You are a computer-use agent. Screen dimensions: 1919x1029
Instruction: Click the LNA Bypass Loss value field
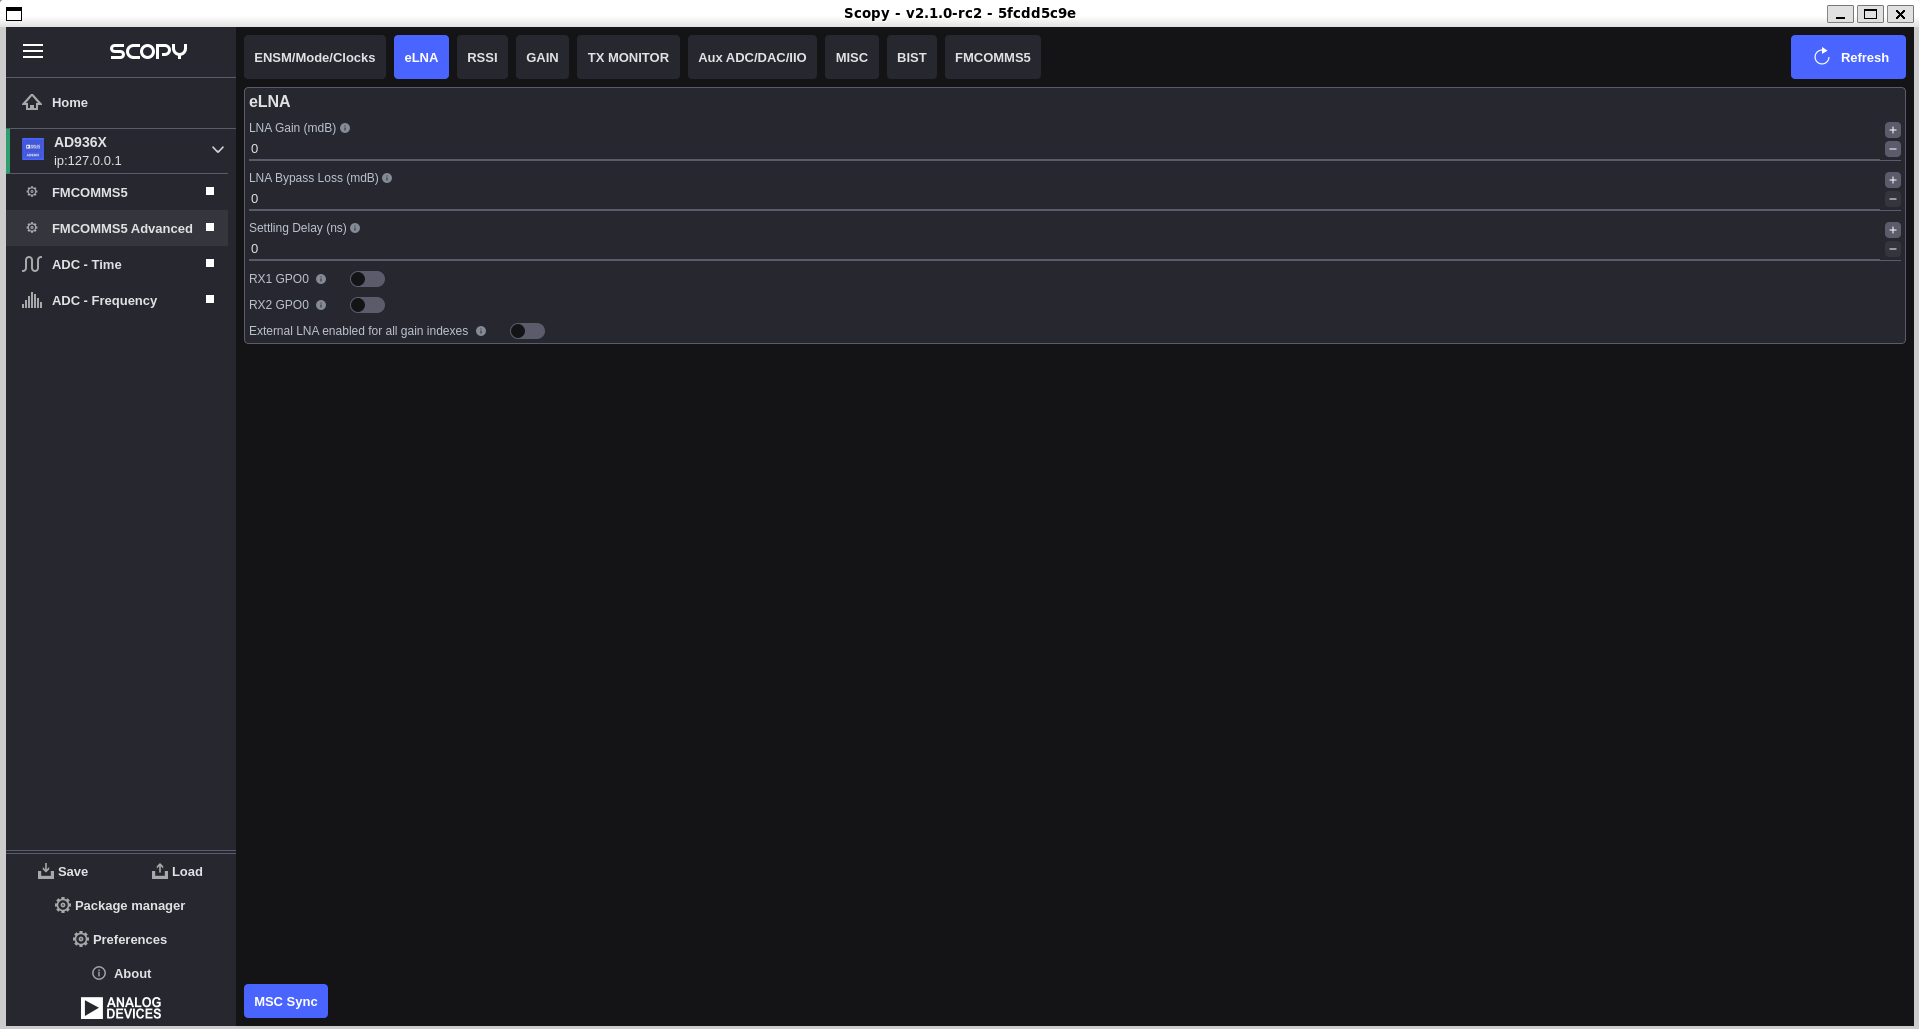tap(1063, 199)
